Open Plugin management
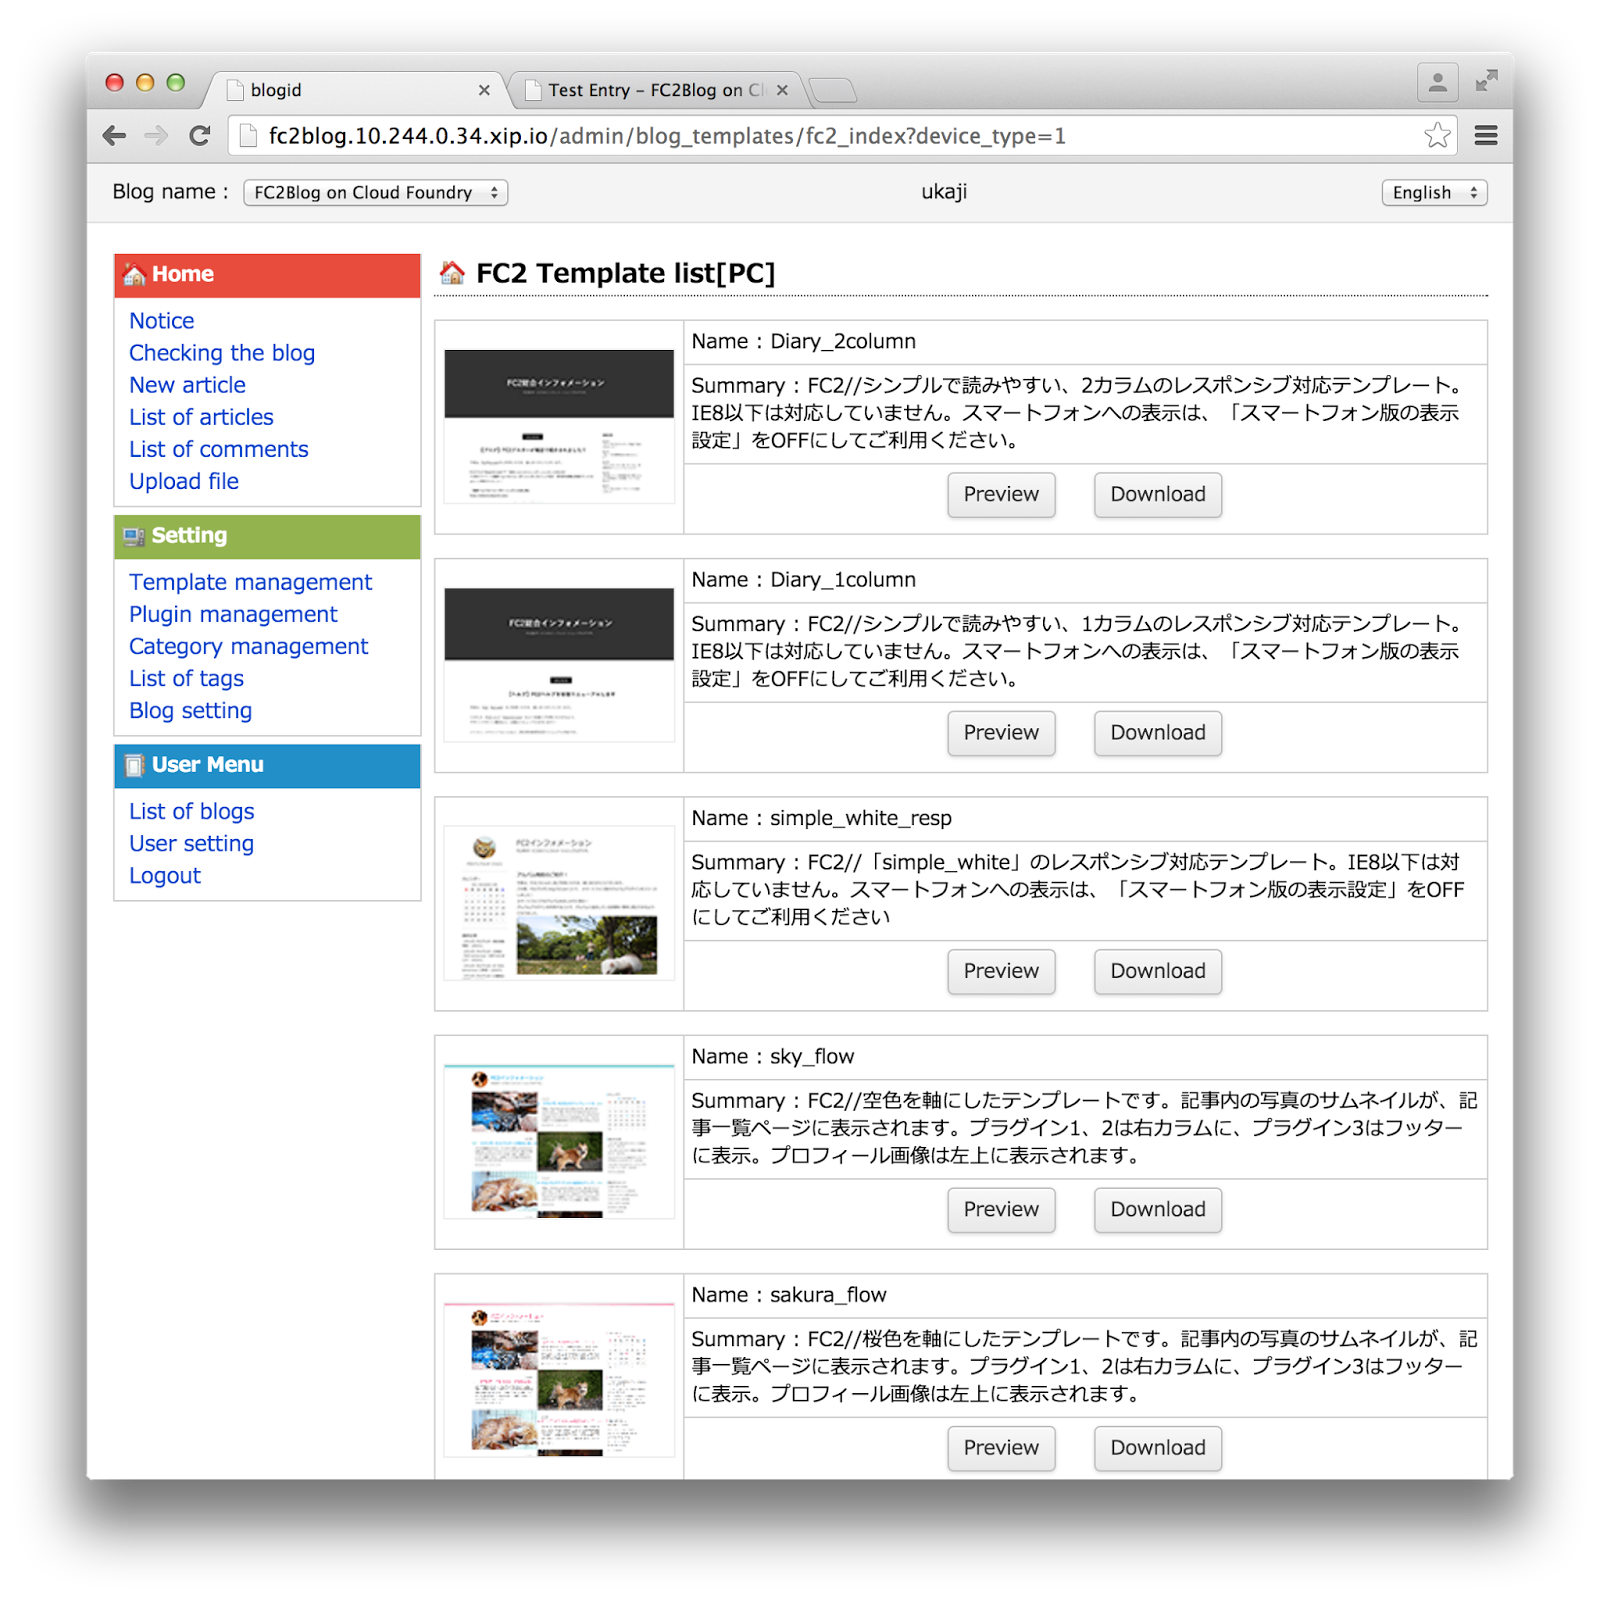 (x=233, y=614)
